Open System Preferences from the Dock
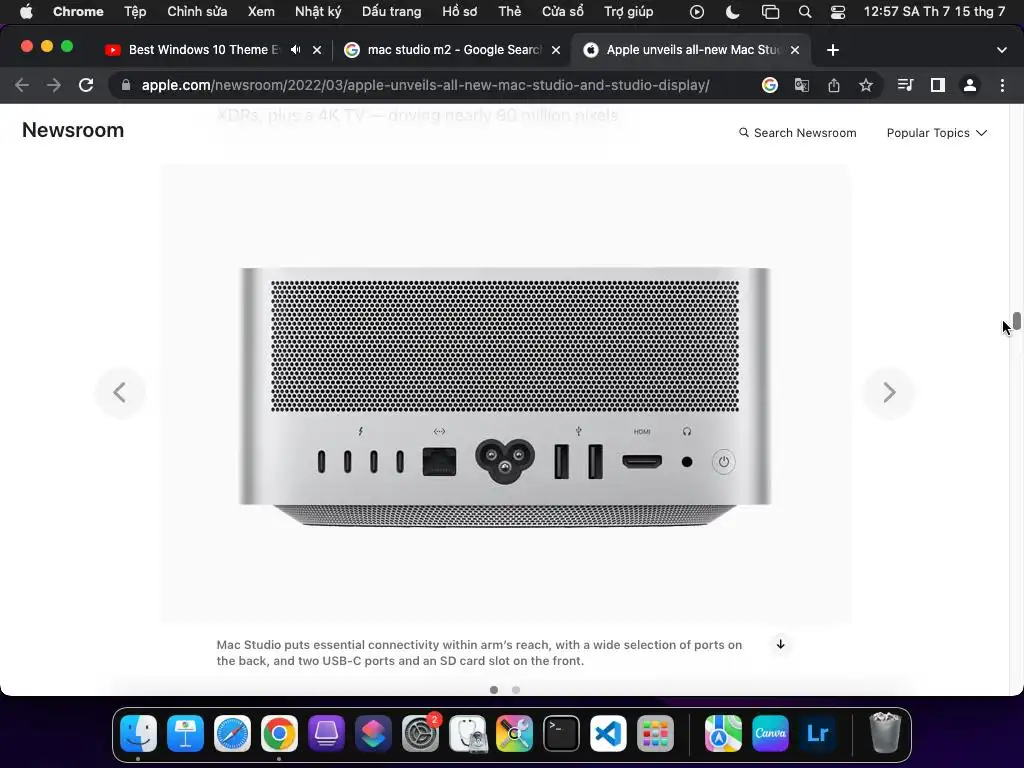 point(421,733)
